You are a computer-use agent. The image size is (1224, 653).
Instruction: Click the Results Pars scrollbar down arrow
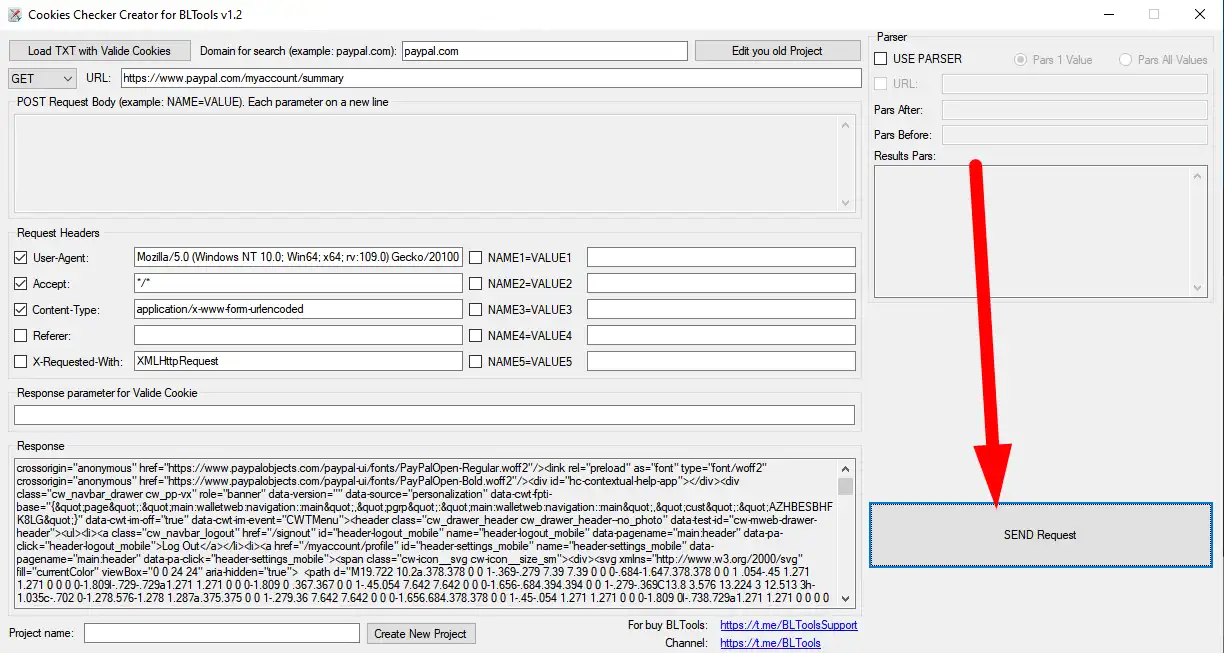pos(1199,288)
